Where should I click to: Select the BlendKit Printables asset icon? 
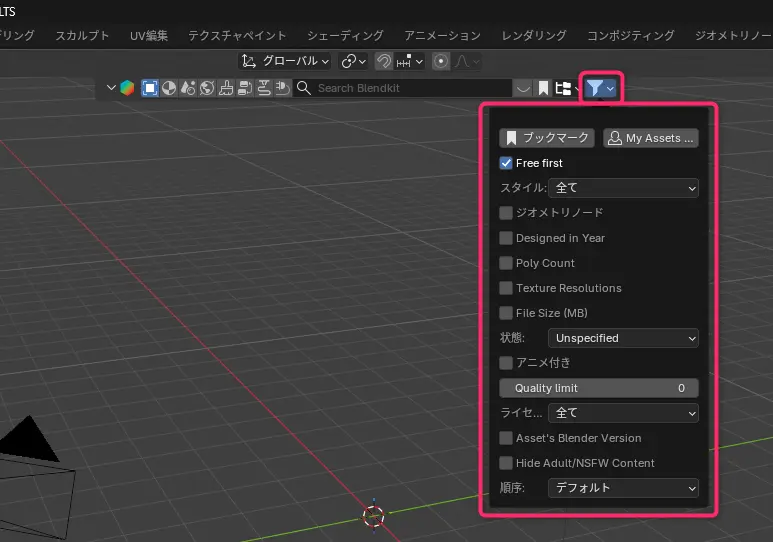[264, 88]
